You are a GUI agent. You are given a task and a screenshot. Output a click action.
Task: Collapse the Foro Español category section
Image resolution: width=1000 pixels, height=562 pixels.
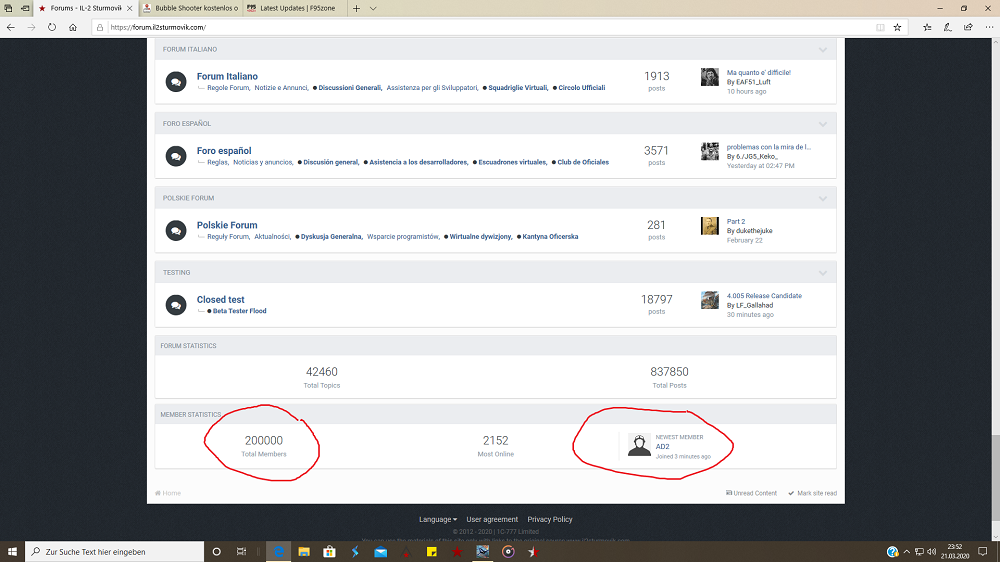point(823,124)
